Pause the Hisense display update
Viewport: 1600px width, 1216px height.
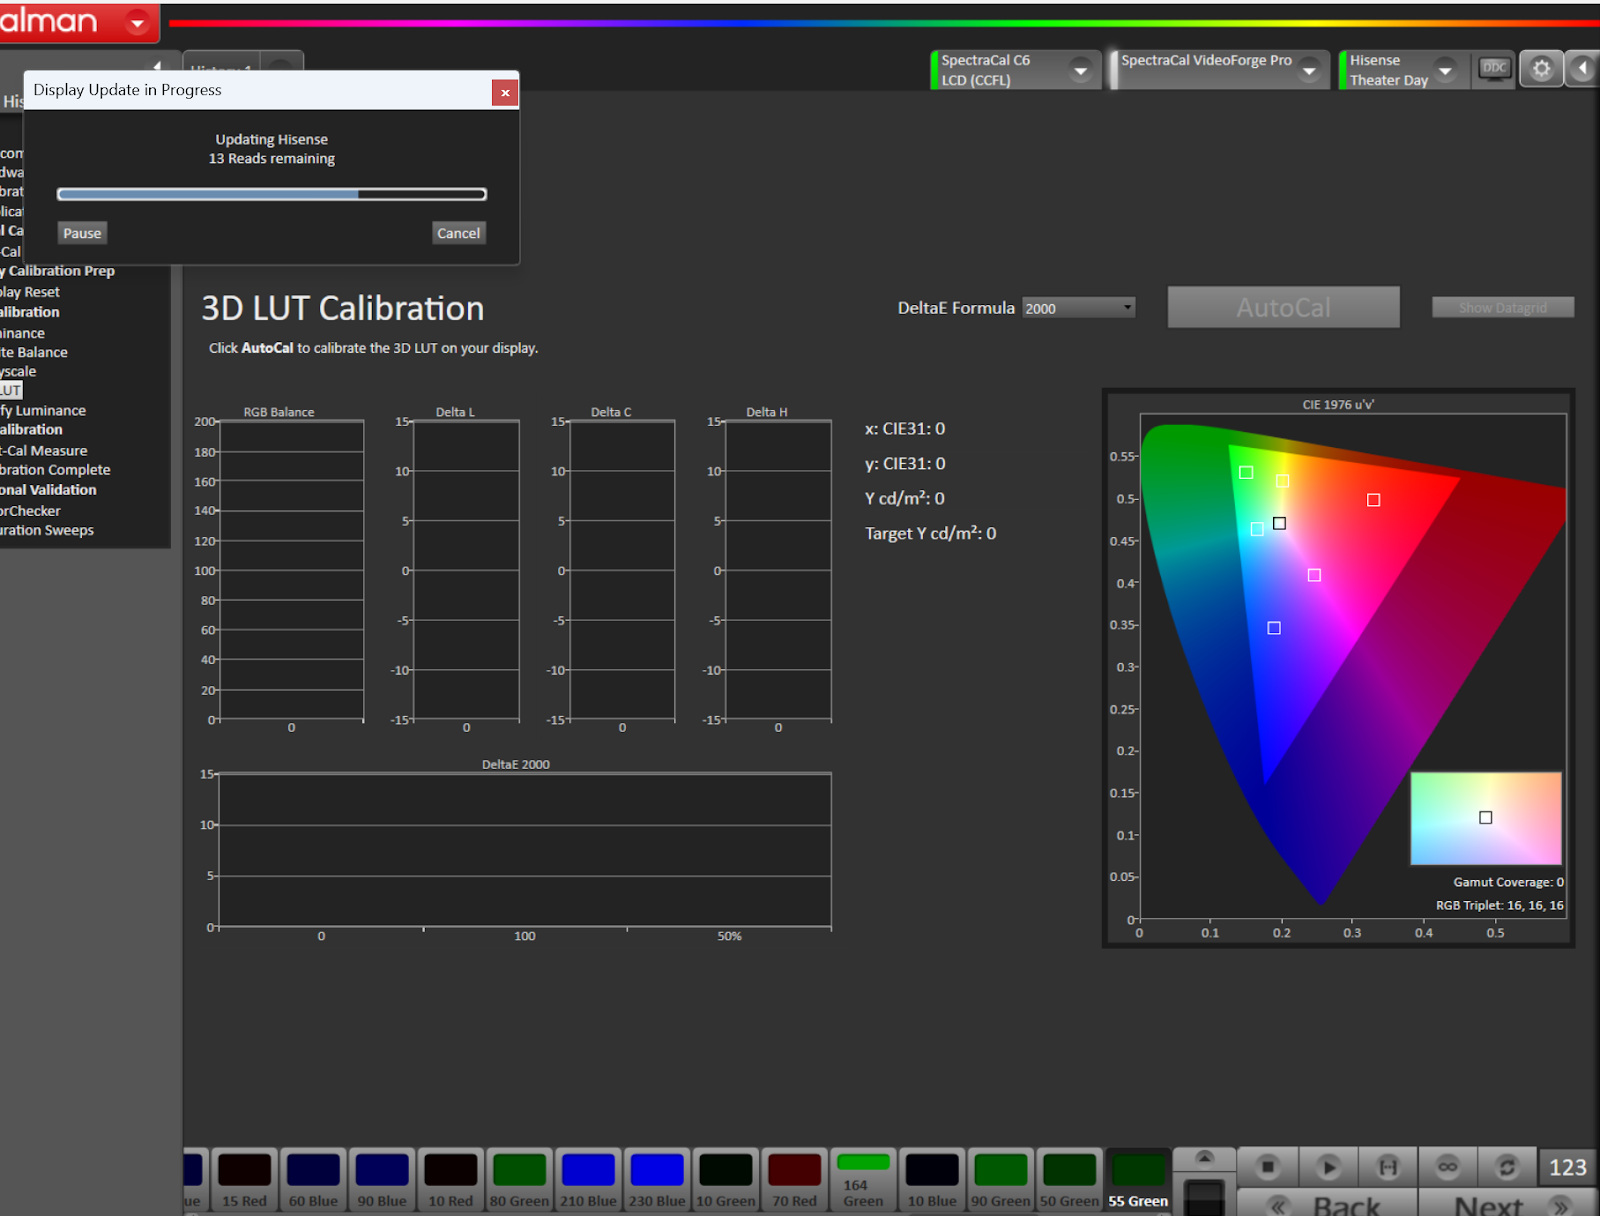[x=82, y=233]
